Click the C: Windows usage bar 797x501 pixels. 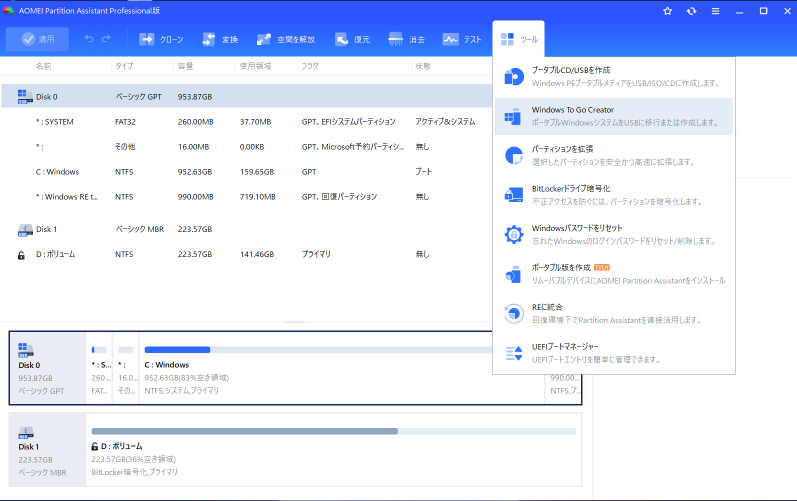[x=318, y=350]
